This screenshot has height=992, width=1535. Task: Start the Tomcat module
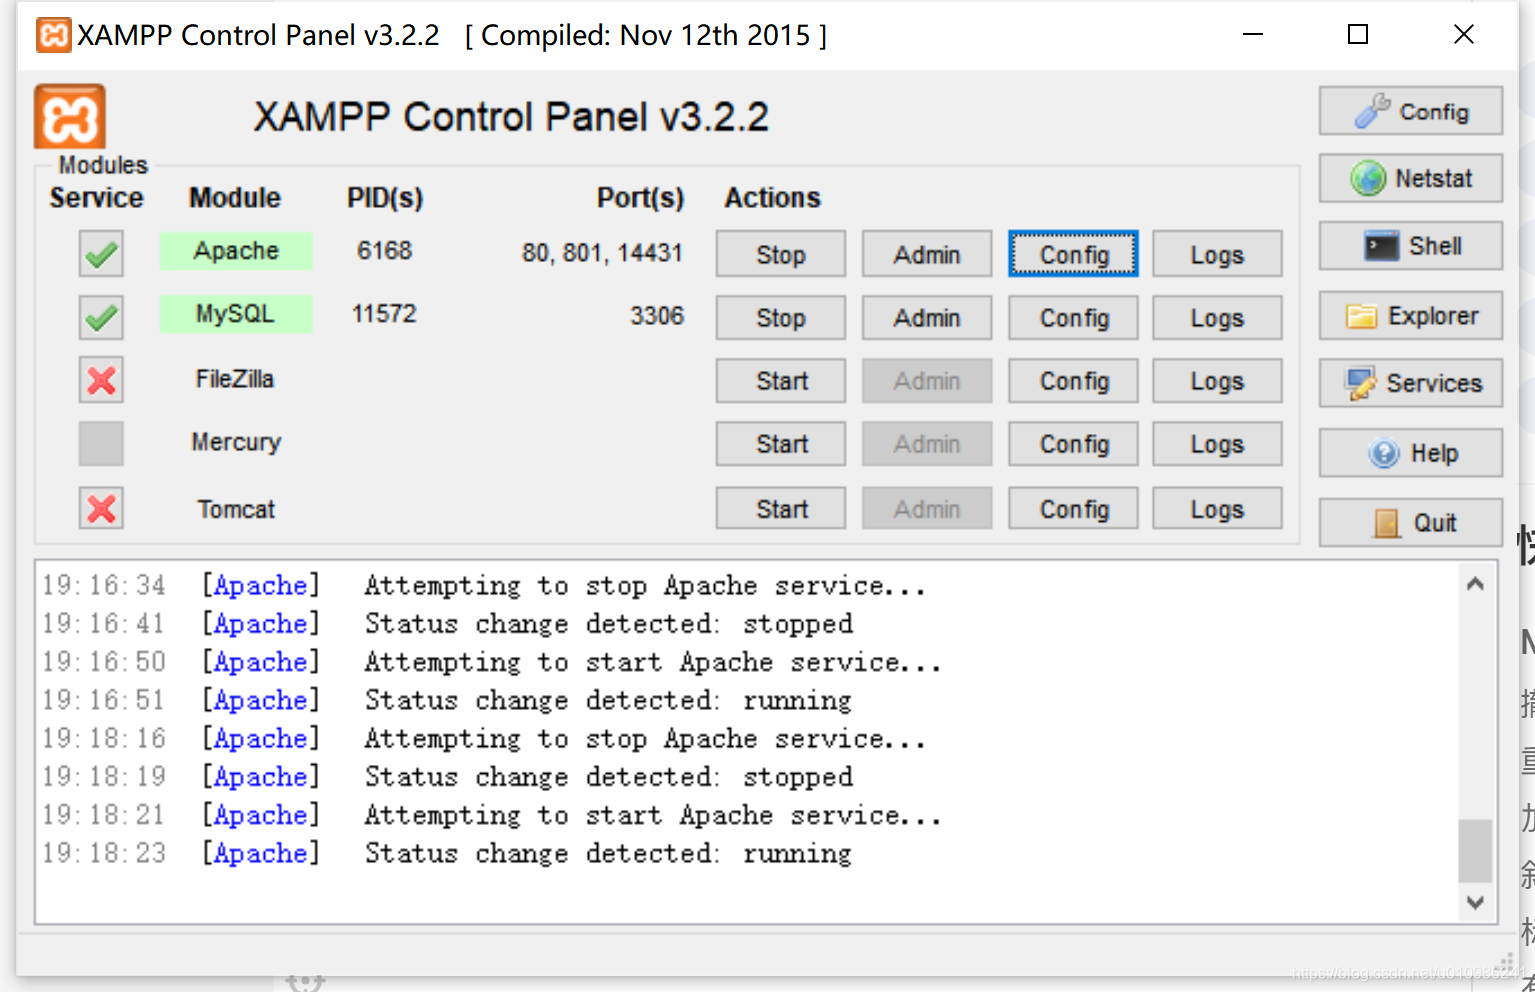point(780,508)
